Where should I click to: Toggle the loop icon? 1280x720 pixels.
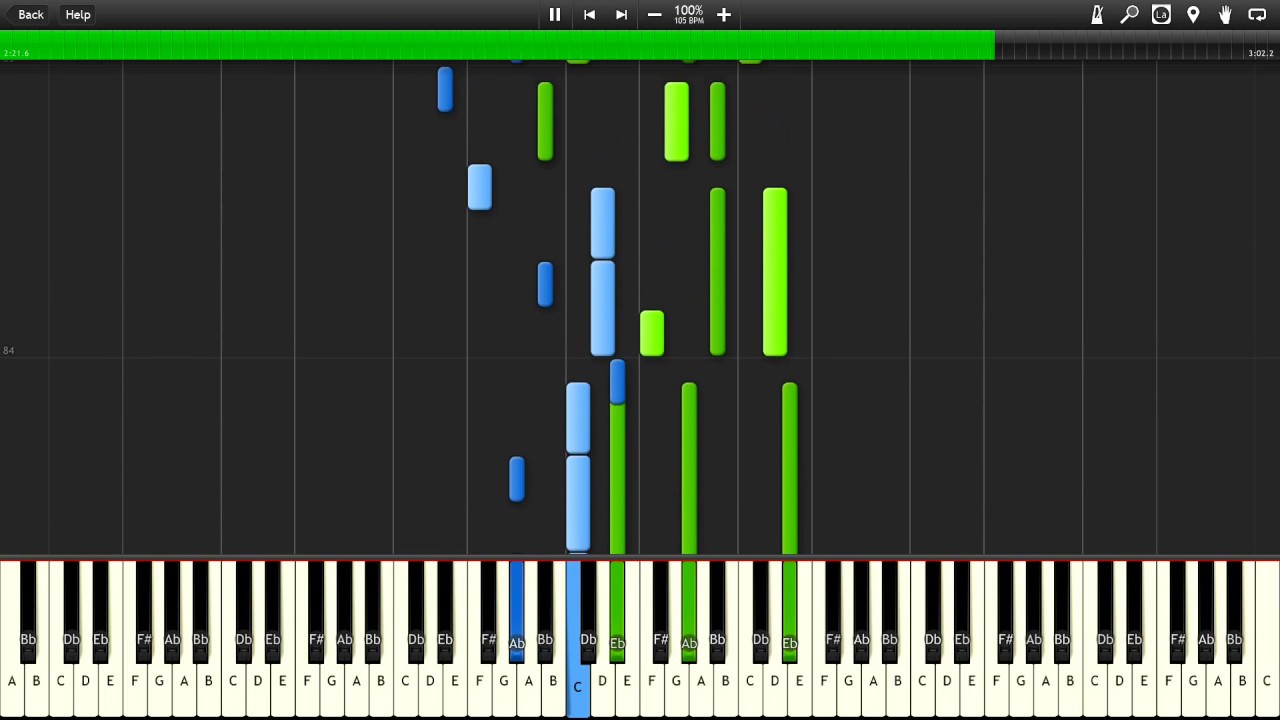[x=1257, y=14]
